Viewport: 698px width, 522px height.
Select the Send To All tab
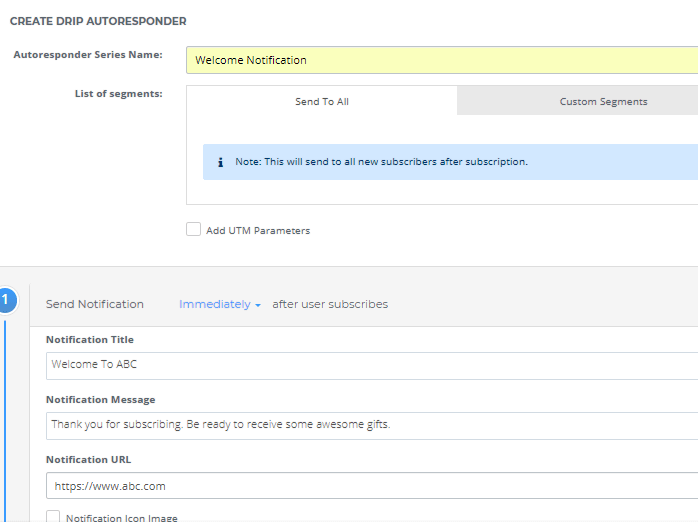(x=322, y=101)
